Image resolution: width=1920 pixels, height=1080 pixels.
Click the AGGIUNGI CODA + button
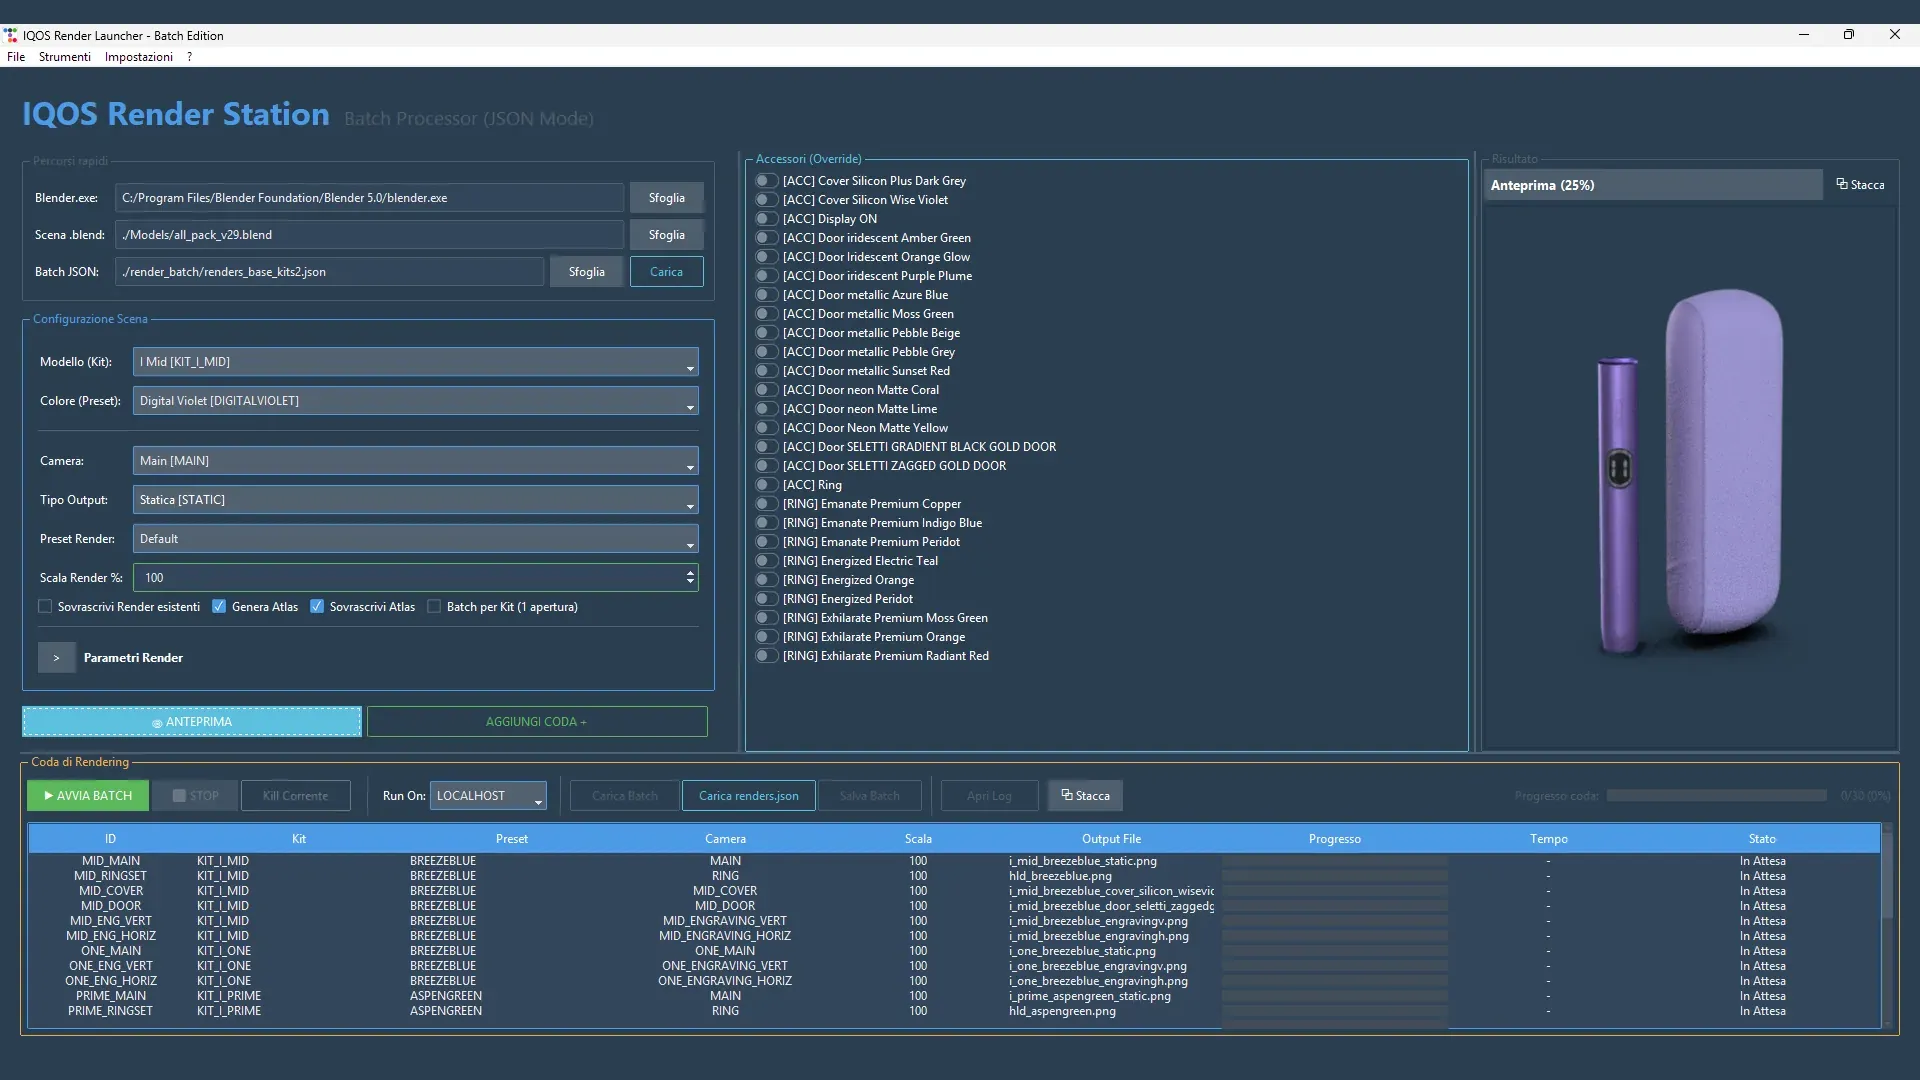[x=537, y=722]
